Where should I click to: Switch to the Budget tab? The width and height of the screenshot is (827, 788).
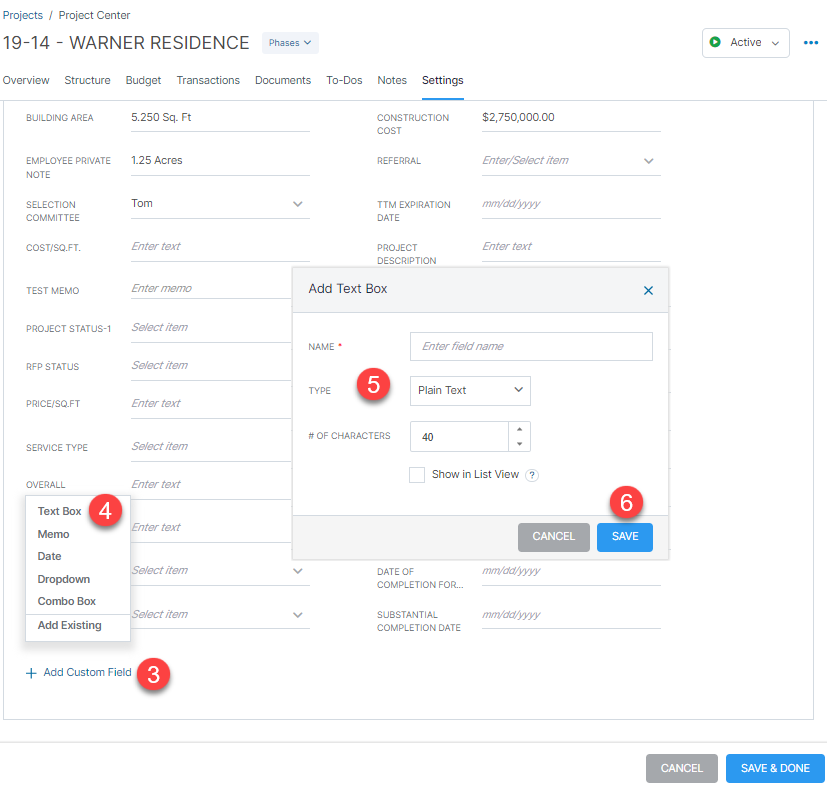(x=143, y=80)
